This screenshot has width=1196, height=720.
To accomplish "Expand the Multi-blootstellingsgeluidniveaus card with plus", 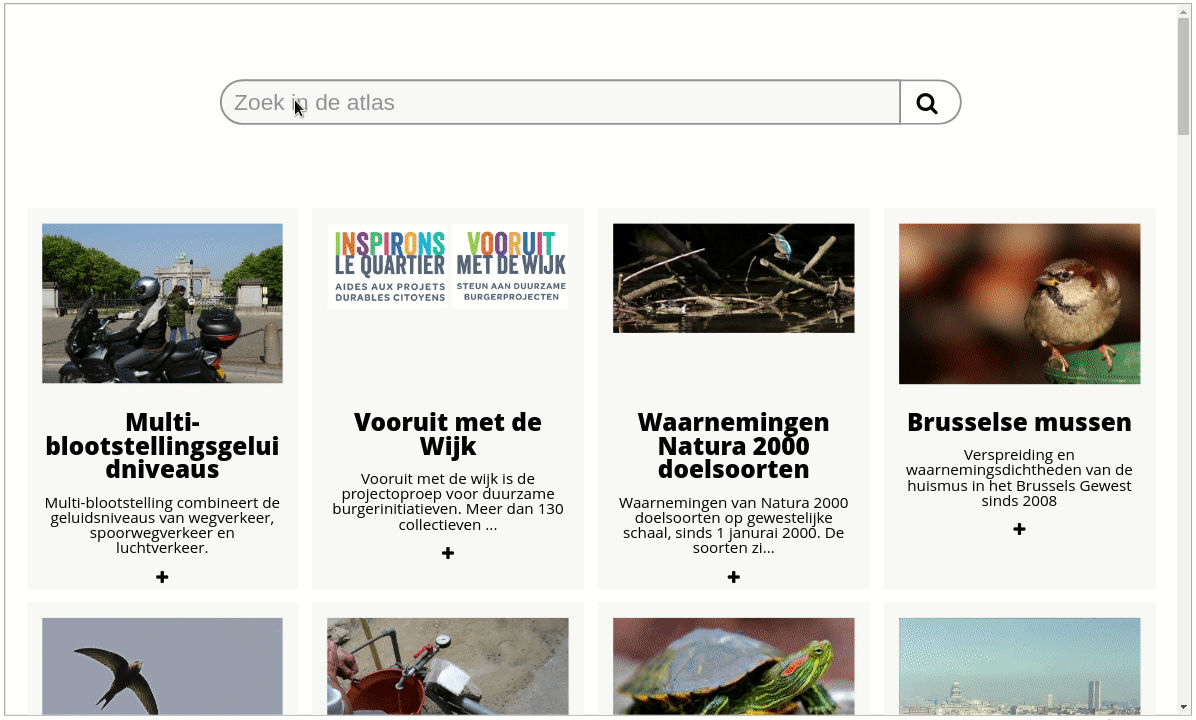I will click(x=161, y=576).
